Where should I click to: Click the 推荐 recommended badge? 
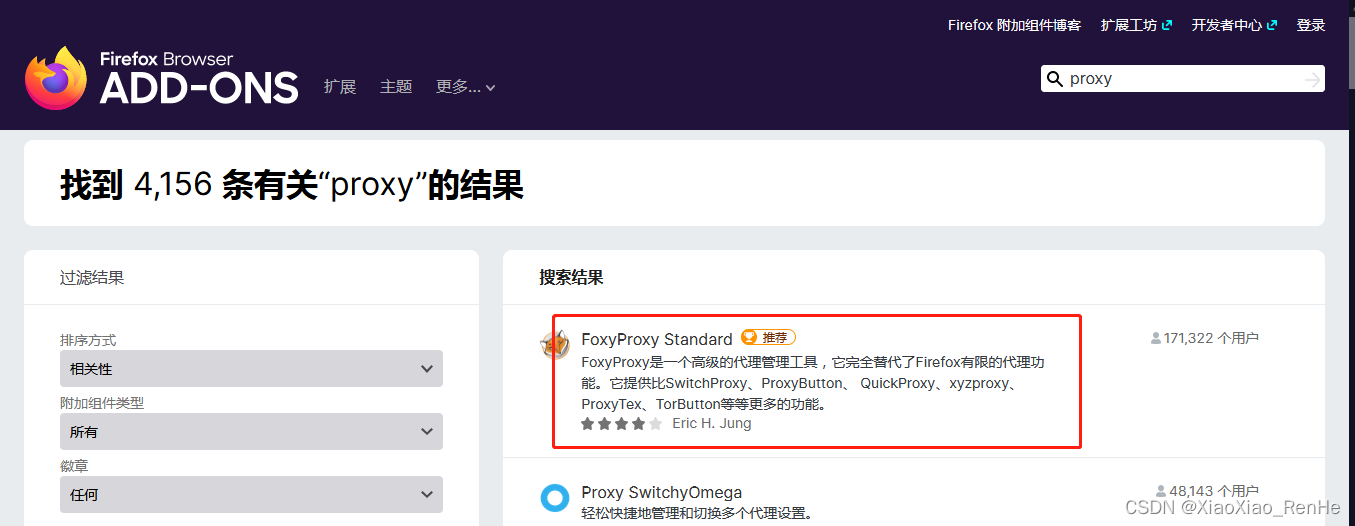(768, 338)
